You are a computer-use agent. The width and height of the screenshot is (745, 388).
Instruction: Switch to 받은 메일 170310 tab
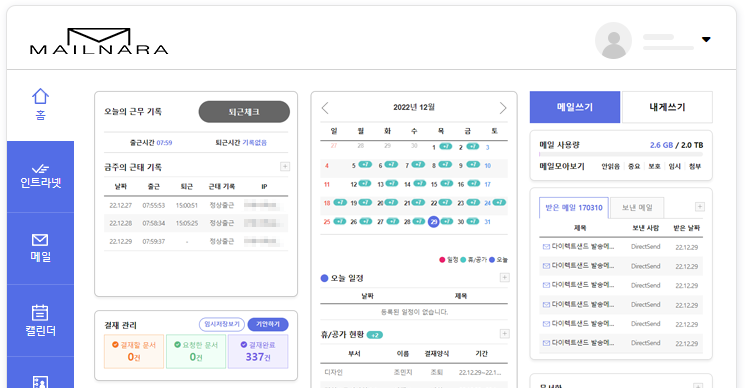(x=573, y=208)
